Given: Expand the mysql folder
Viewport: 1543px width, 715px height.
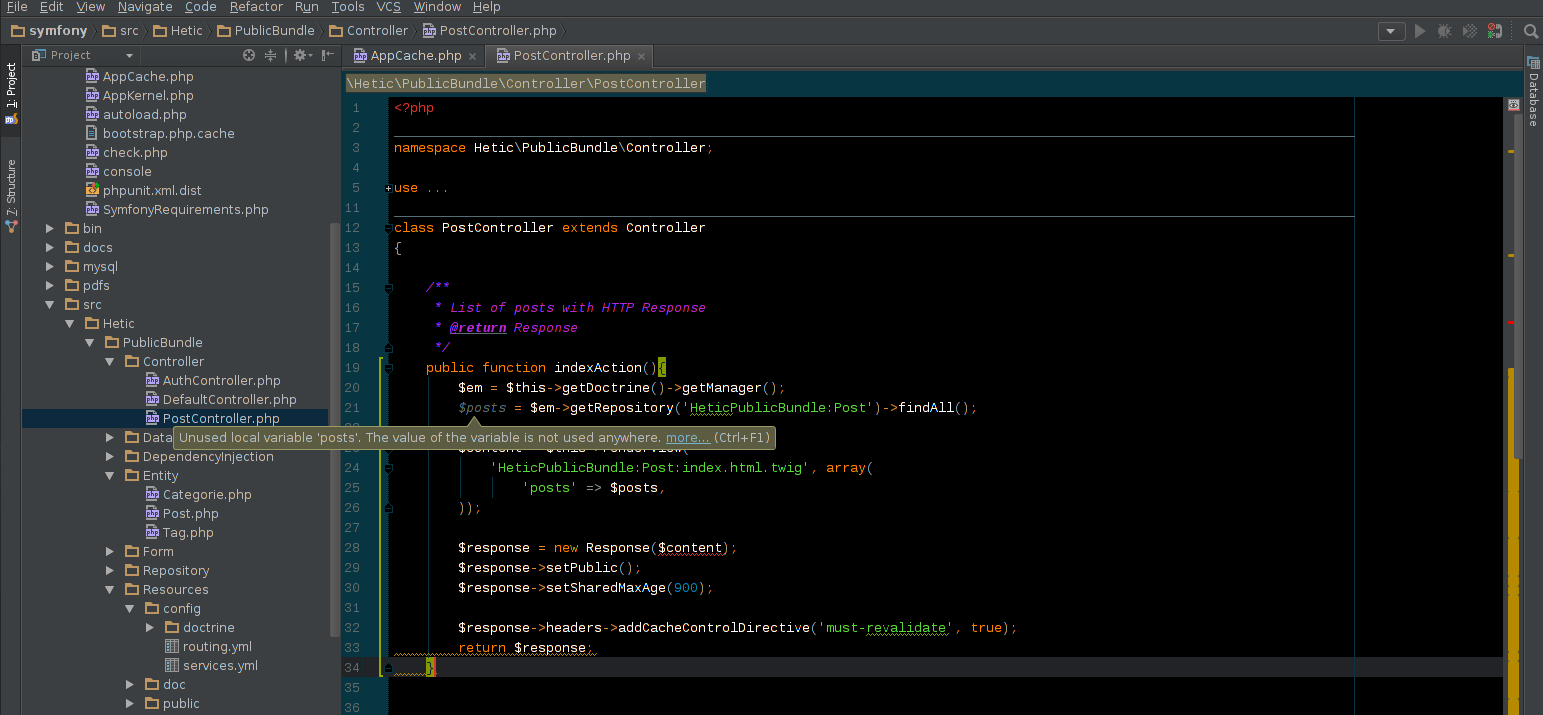Looking at the screenshot, I should click(50, 266).
